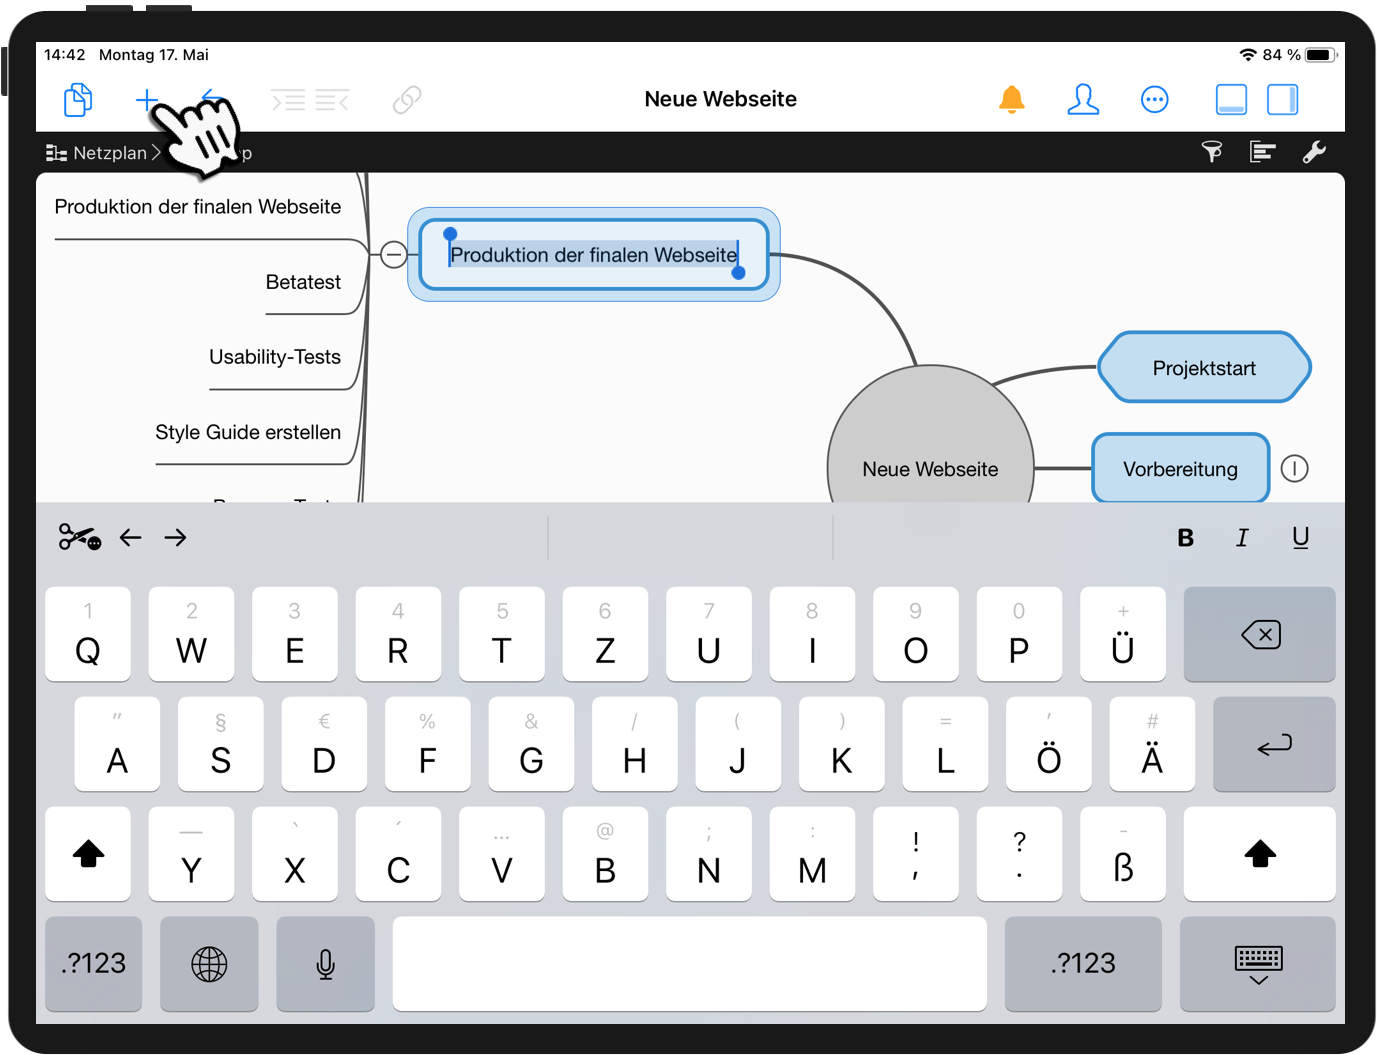The height and width of the screenshot is (1058, 1377).
Task: Open the filter icon above the canvas
Action: click(x=1212, y=151)
